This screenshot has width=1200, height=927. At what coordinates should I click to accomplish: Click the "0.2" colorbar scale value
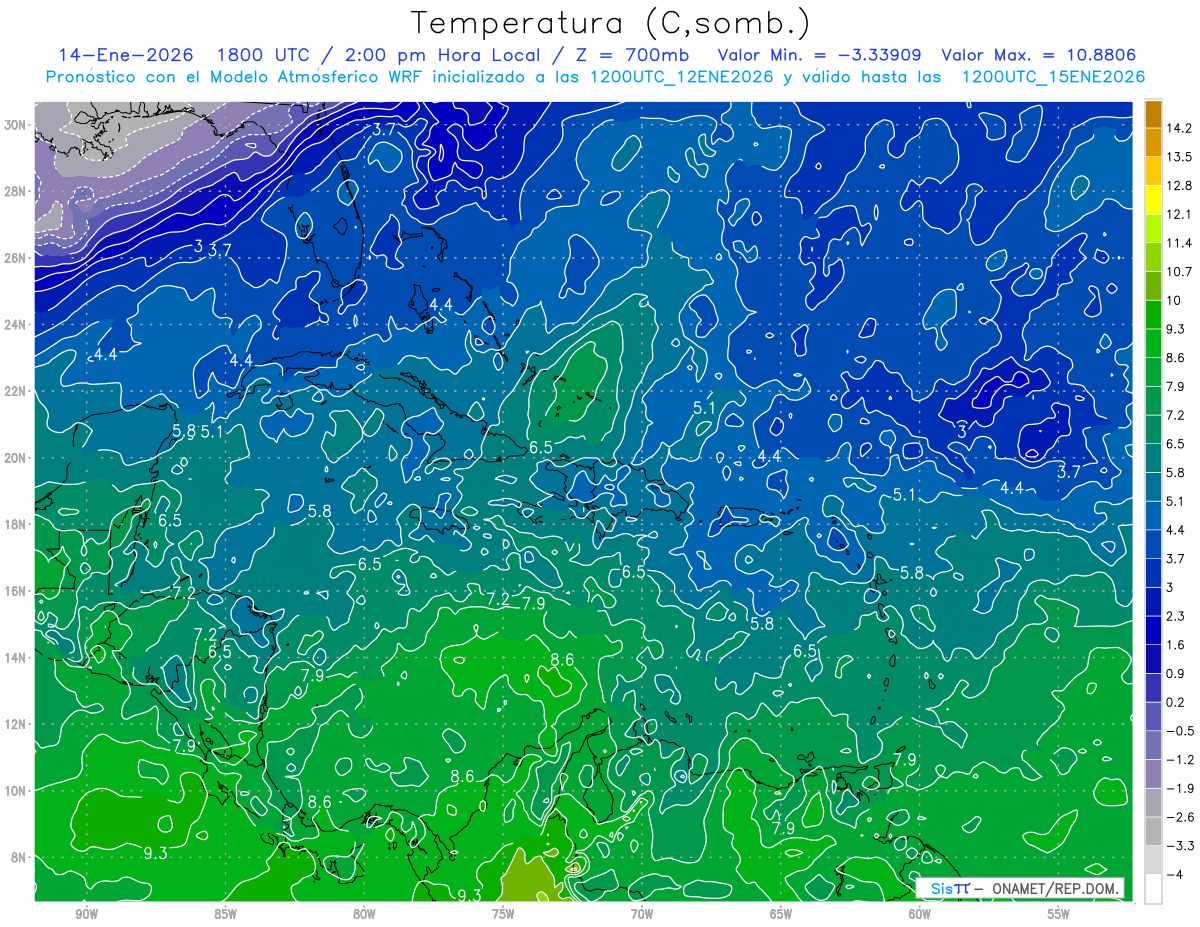1176,702
